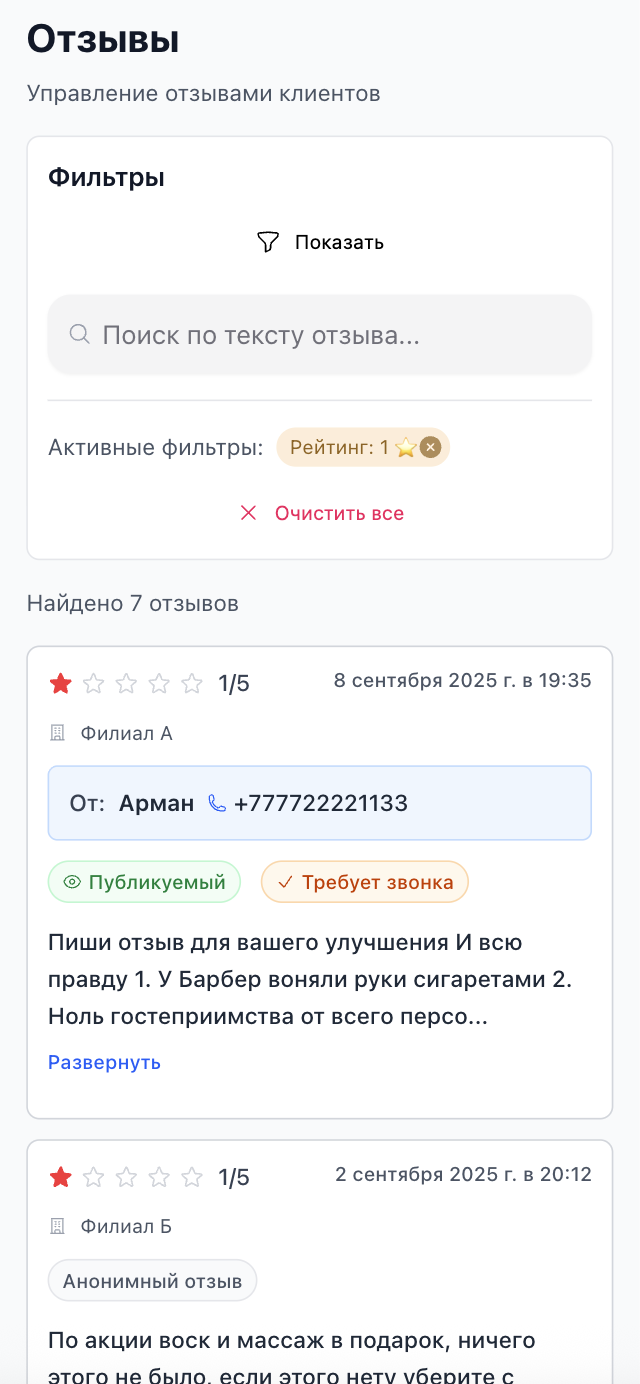Expand the review from Арман via Развернуть
Image resolution: width=640 pixels, height=1384 pixels.
tap(104, 1062)
